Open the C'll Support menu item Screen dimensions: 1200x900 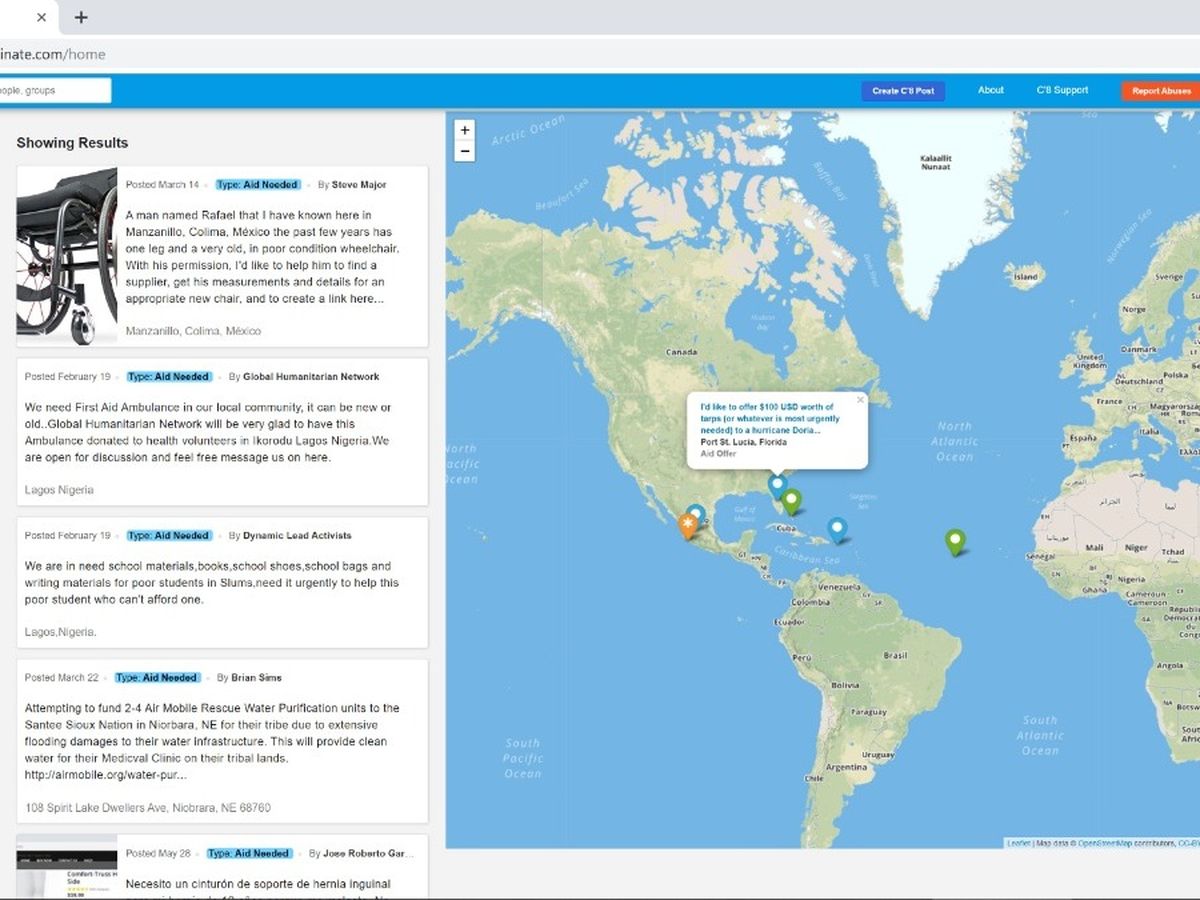coord(1062,90)
